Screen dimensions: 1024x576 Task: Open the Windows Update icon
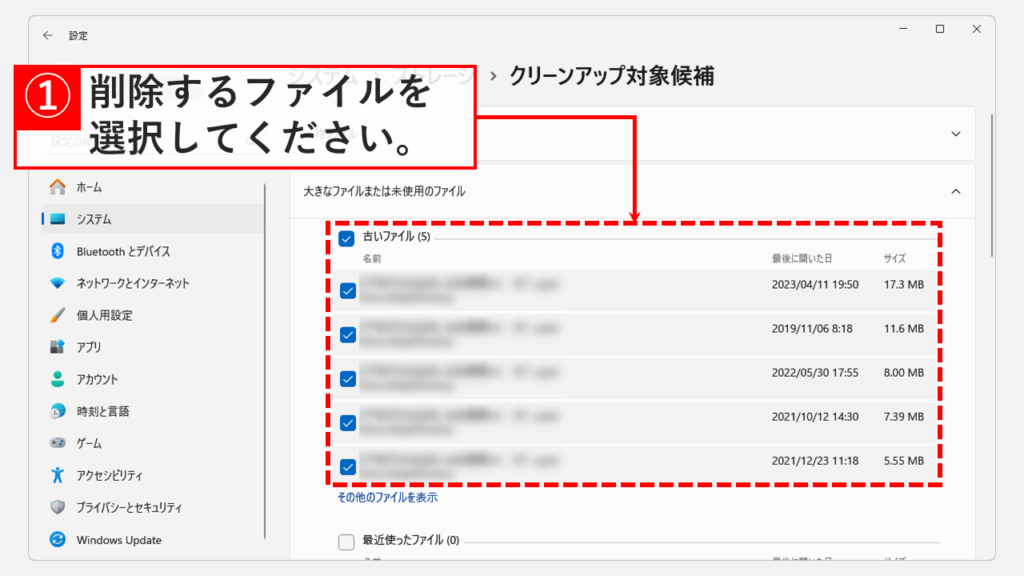click(57, 540)
